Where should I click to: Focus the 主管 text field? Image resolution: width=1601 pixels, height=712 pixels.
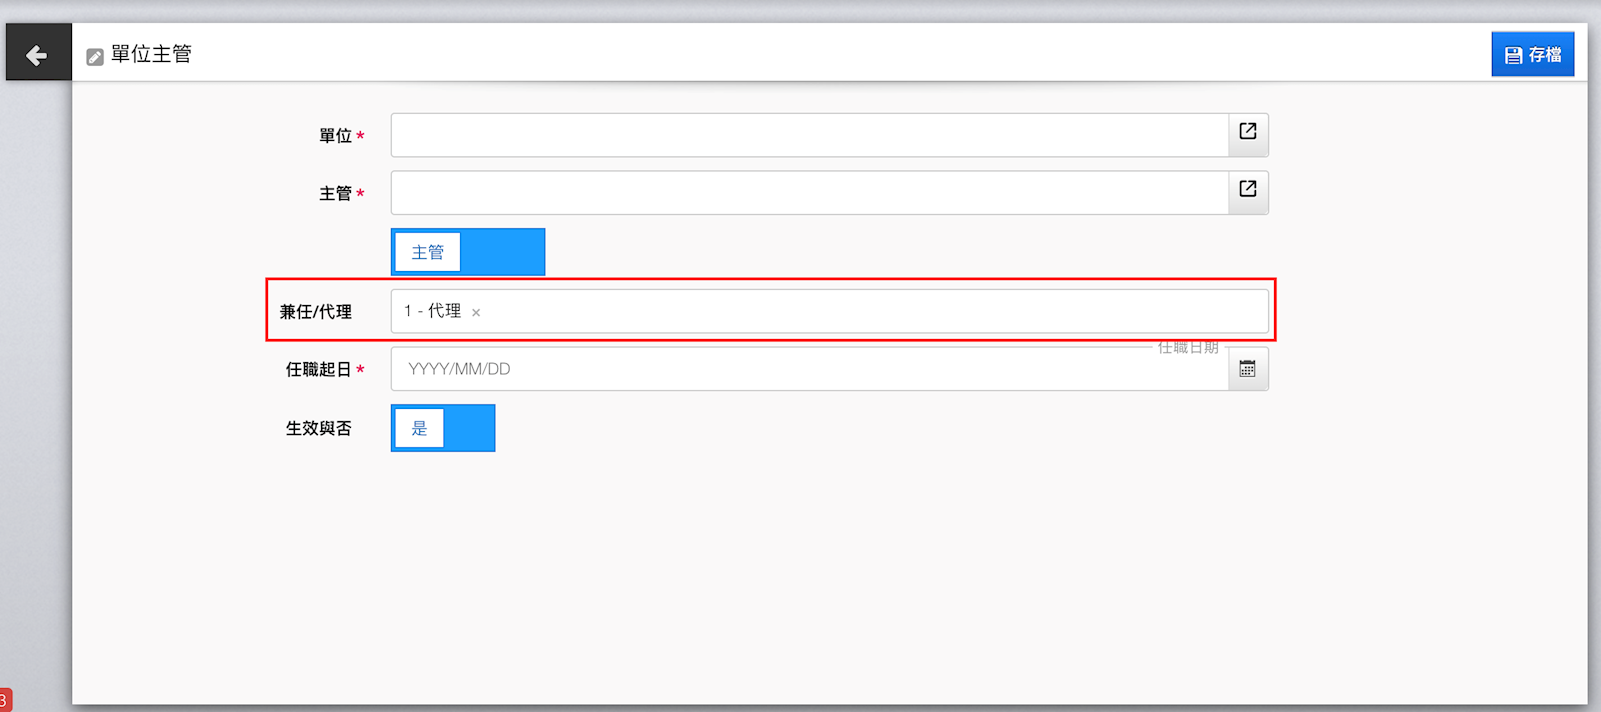[808, 193]
